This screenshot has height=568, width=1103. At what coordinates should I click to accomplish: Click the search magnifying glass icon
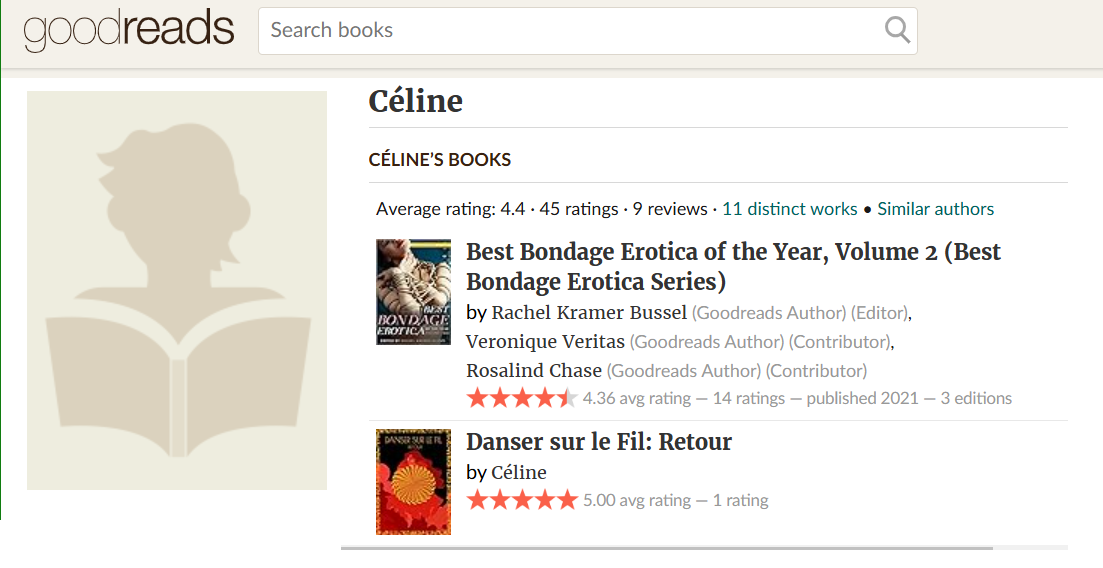tap(897, 30)
